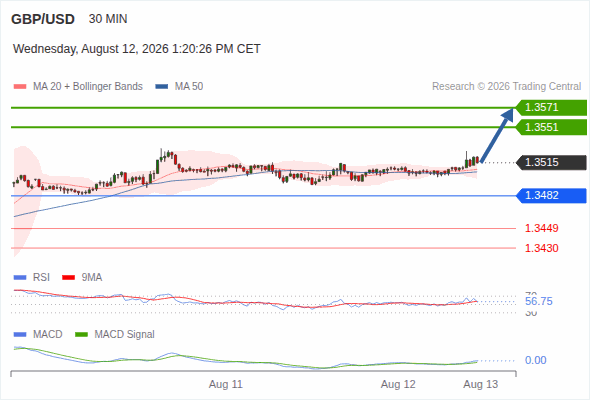Screen dimensions: 590x400
Task: Click the 1.3571 green resistance price tag
Action: point(551,108)
